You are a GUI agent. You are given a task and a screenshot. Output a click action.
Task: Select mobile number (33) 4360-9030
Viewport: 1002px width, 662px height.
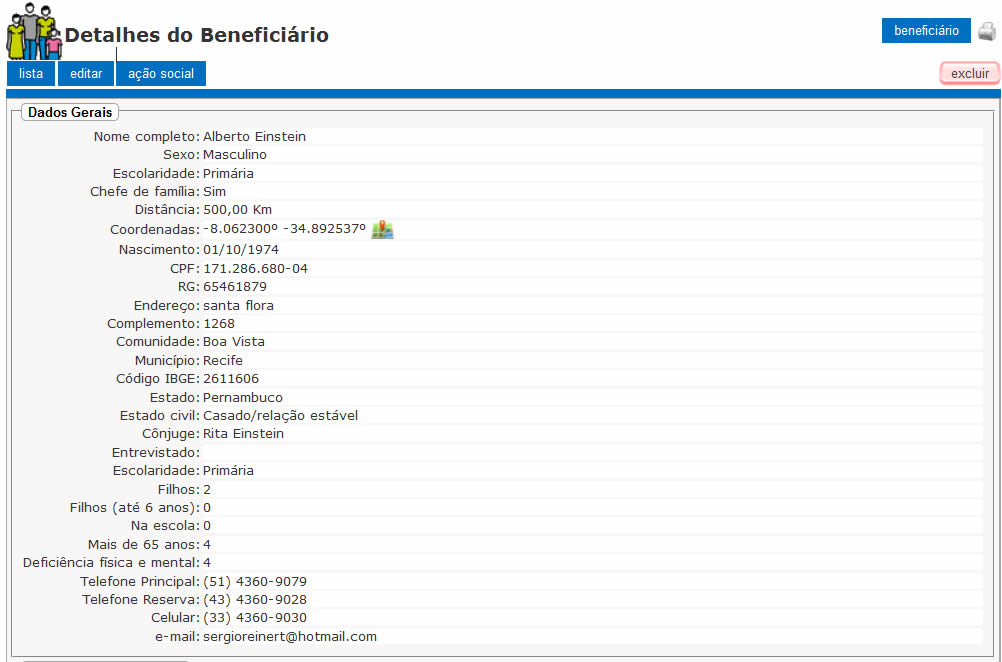point(255,618)
